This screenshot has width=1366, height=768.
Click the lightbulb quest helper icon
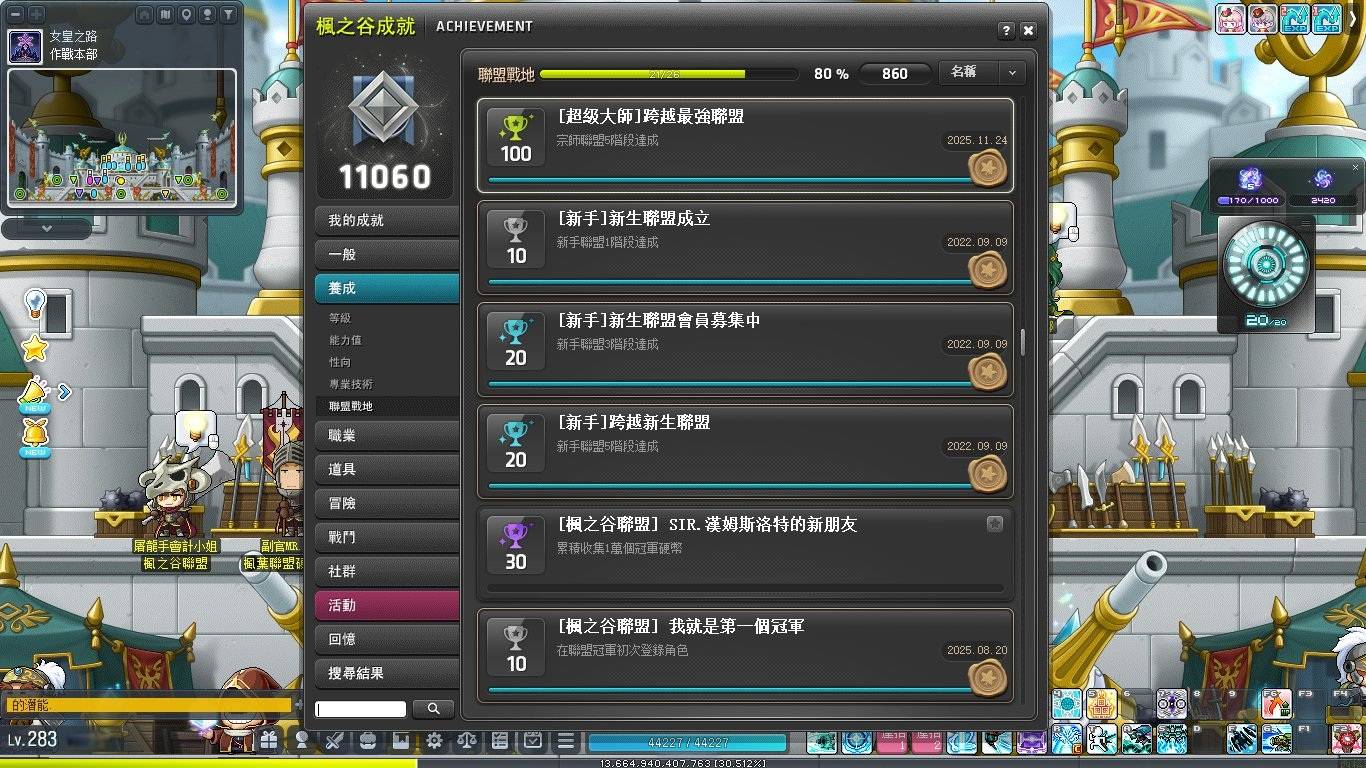coord(35,302)
